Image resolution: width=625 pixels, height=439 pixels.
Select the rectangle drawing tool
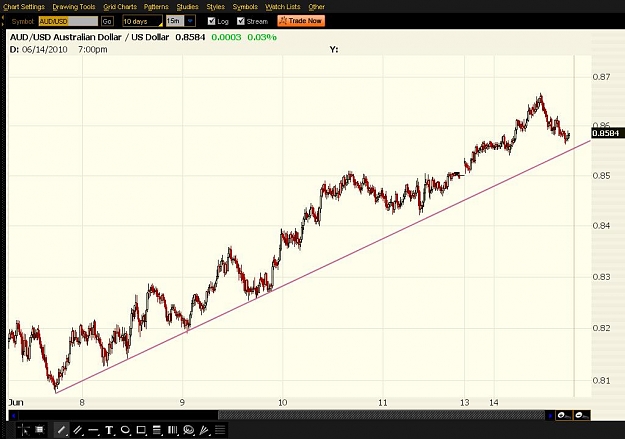pos(141,430)
